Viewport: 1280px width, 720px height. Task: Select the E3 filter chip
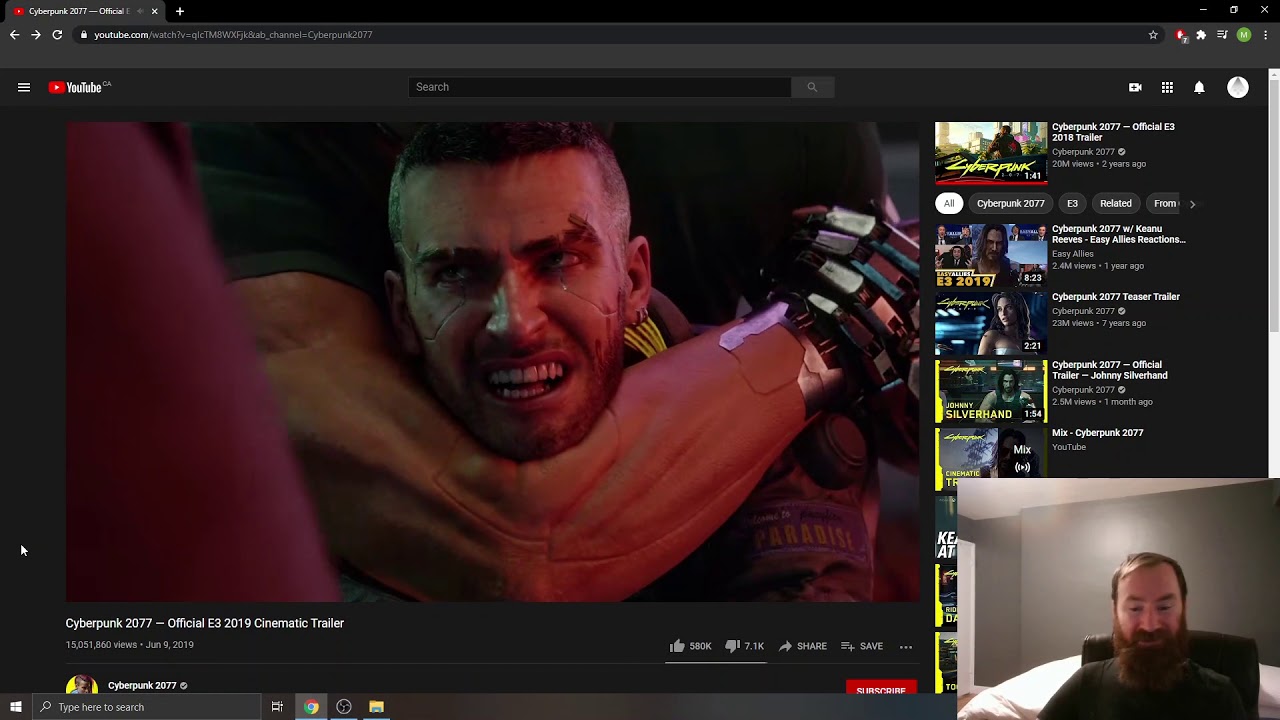pos(1072,204)
